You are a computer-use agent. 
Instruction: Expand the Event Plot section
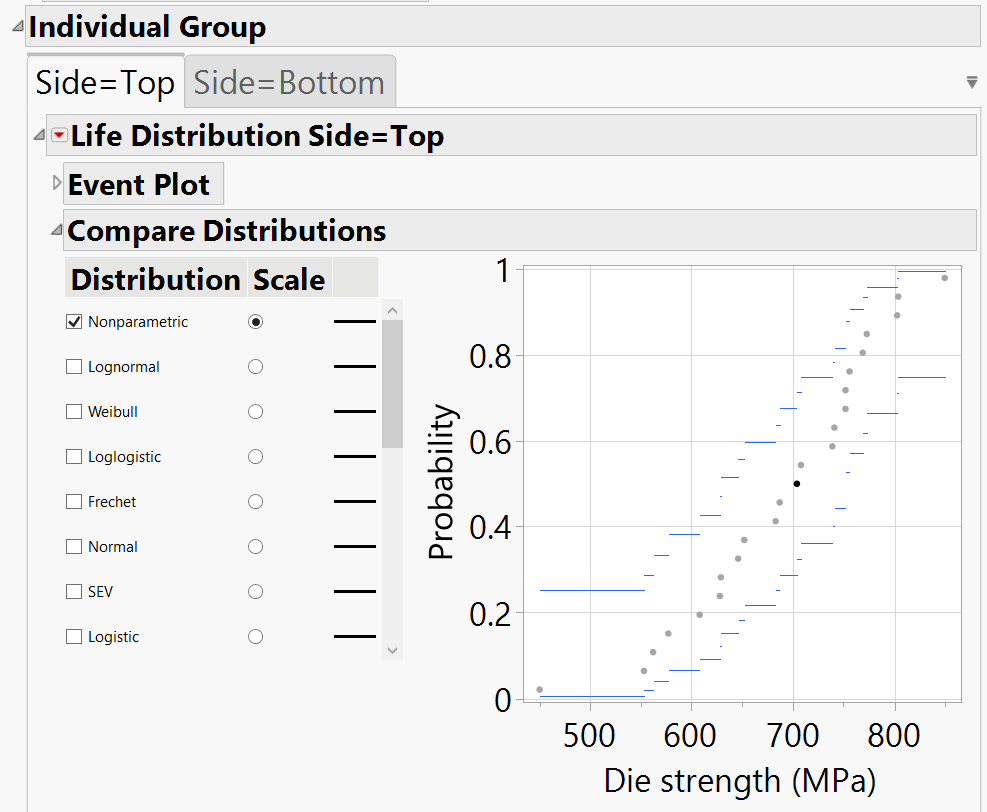point(56,184)
